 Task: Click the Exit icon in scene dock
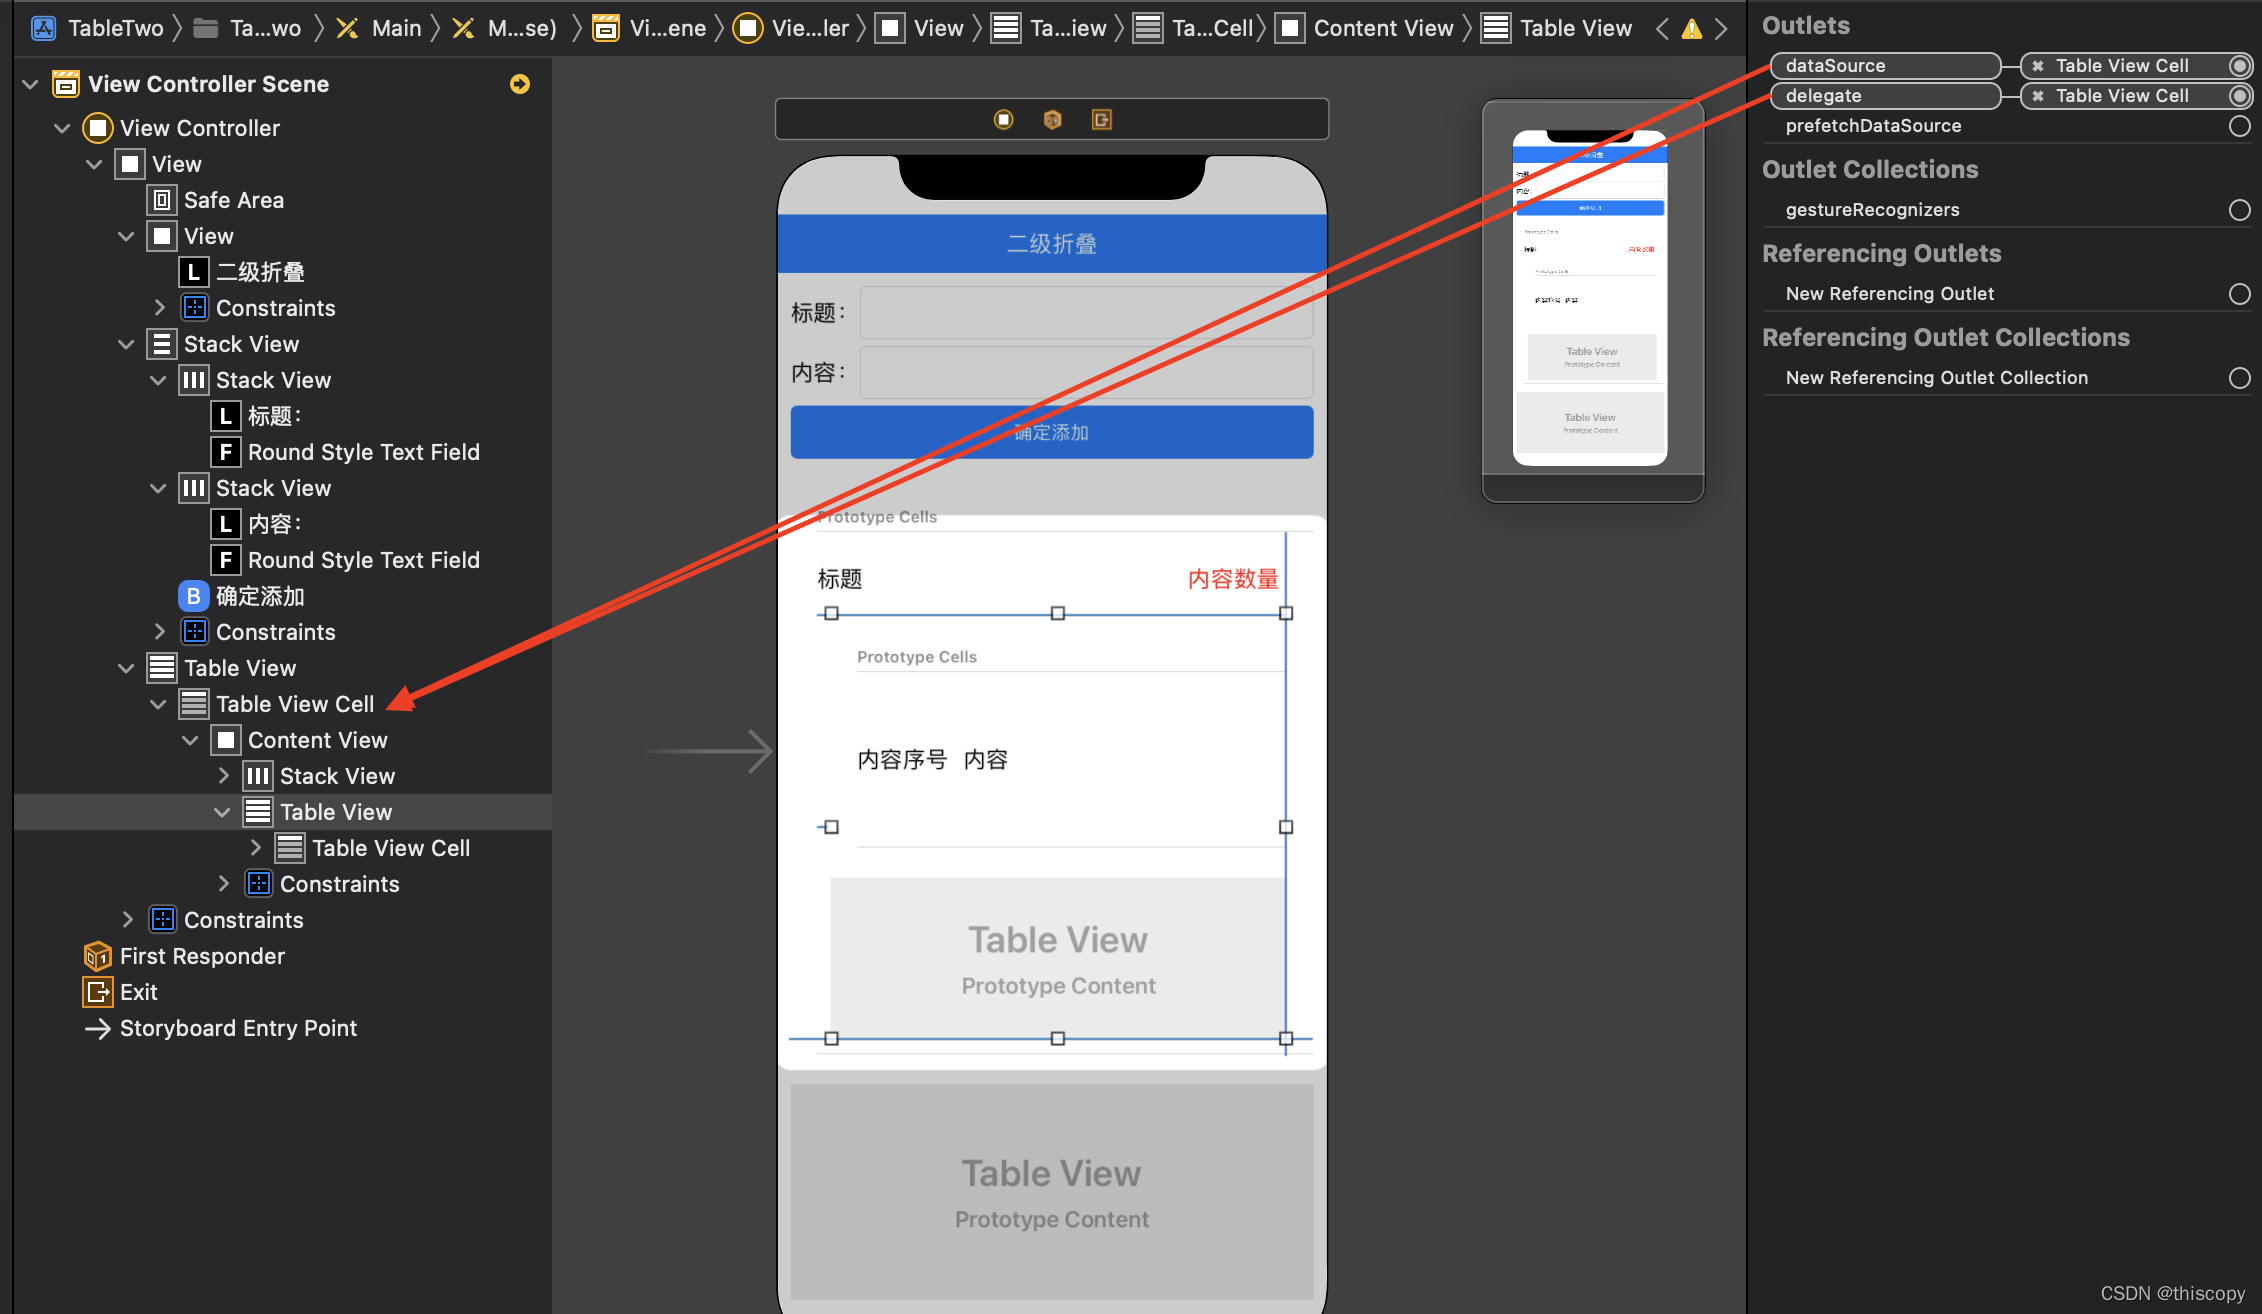click(1101, 120)
